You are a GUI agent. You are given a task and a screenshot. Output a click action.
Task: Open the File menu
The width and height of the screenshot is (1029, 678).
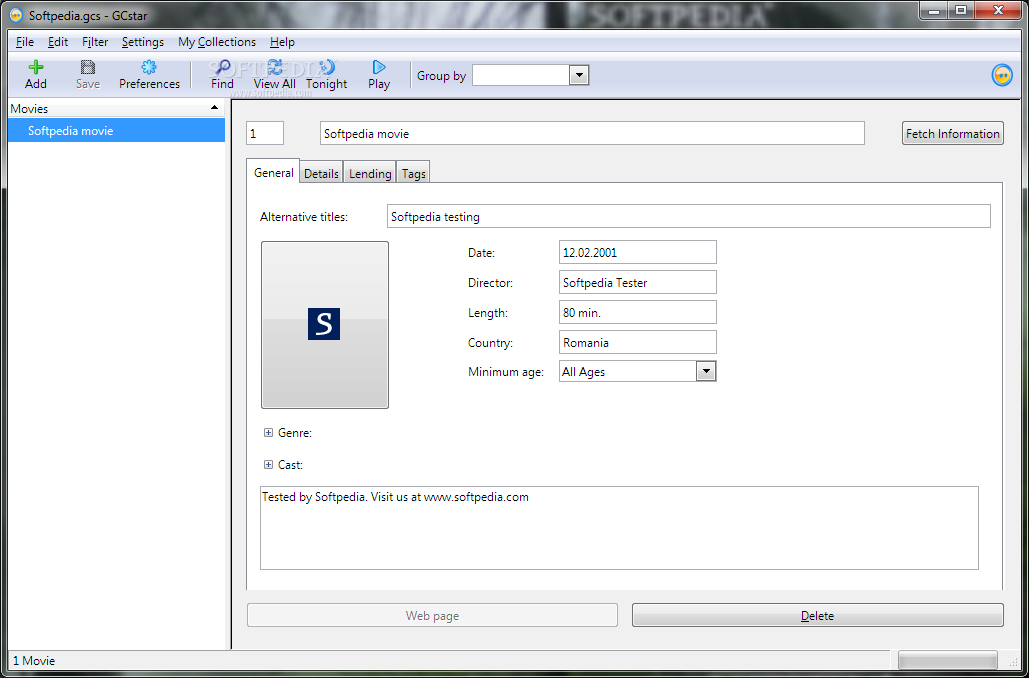[x=25, y=42]
